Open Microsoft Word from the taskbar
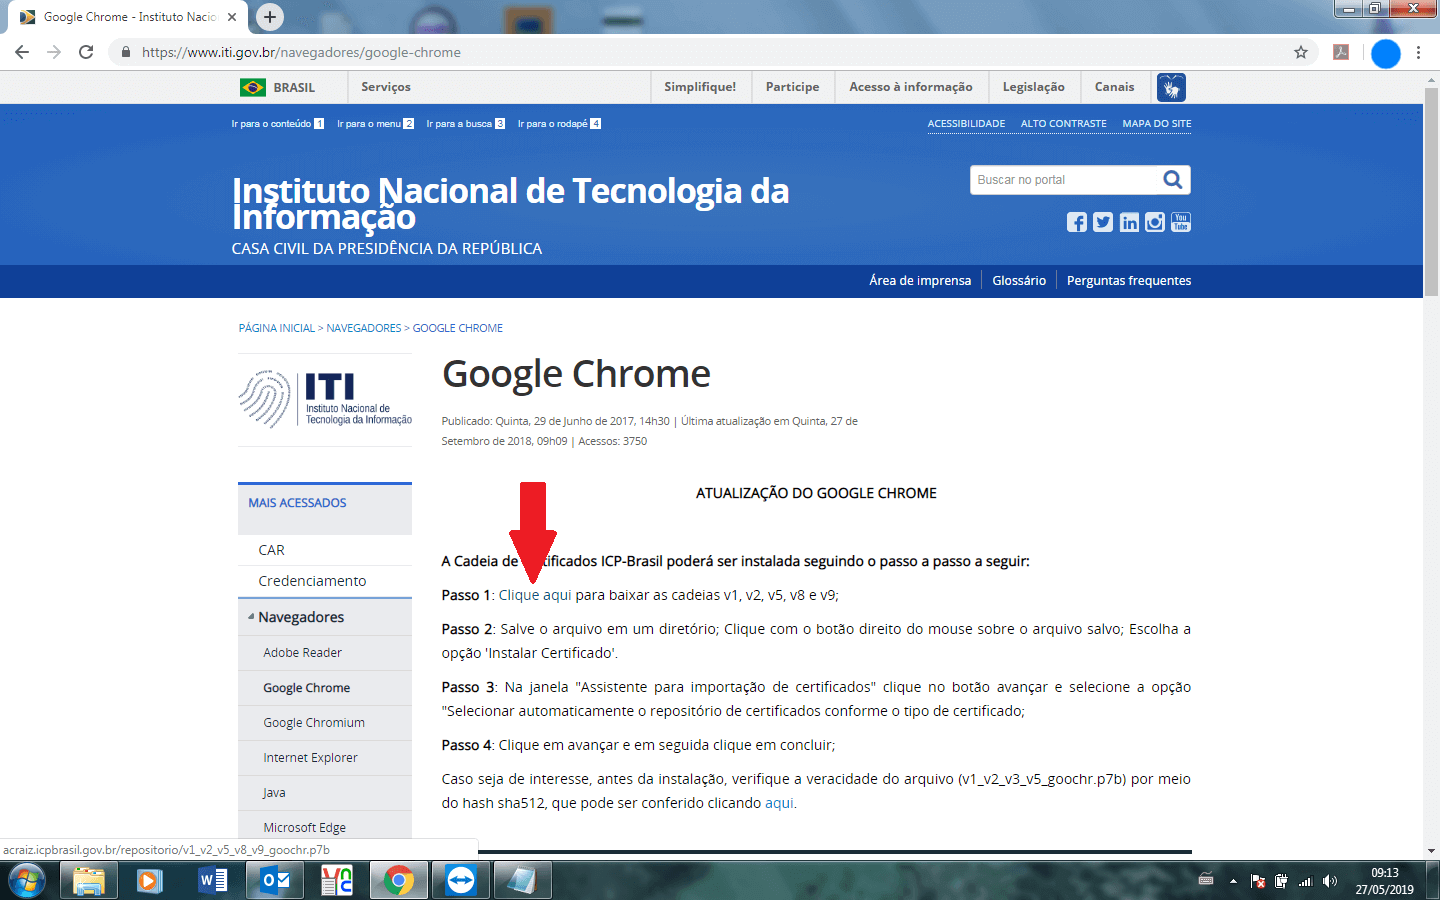Viewport: 1440px width, 900px height. pyautogui.click(x=213, y=881)
